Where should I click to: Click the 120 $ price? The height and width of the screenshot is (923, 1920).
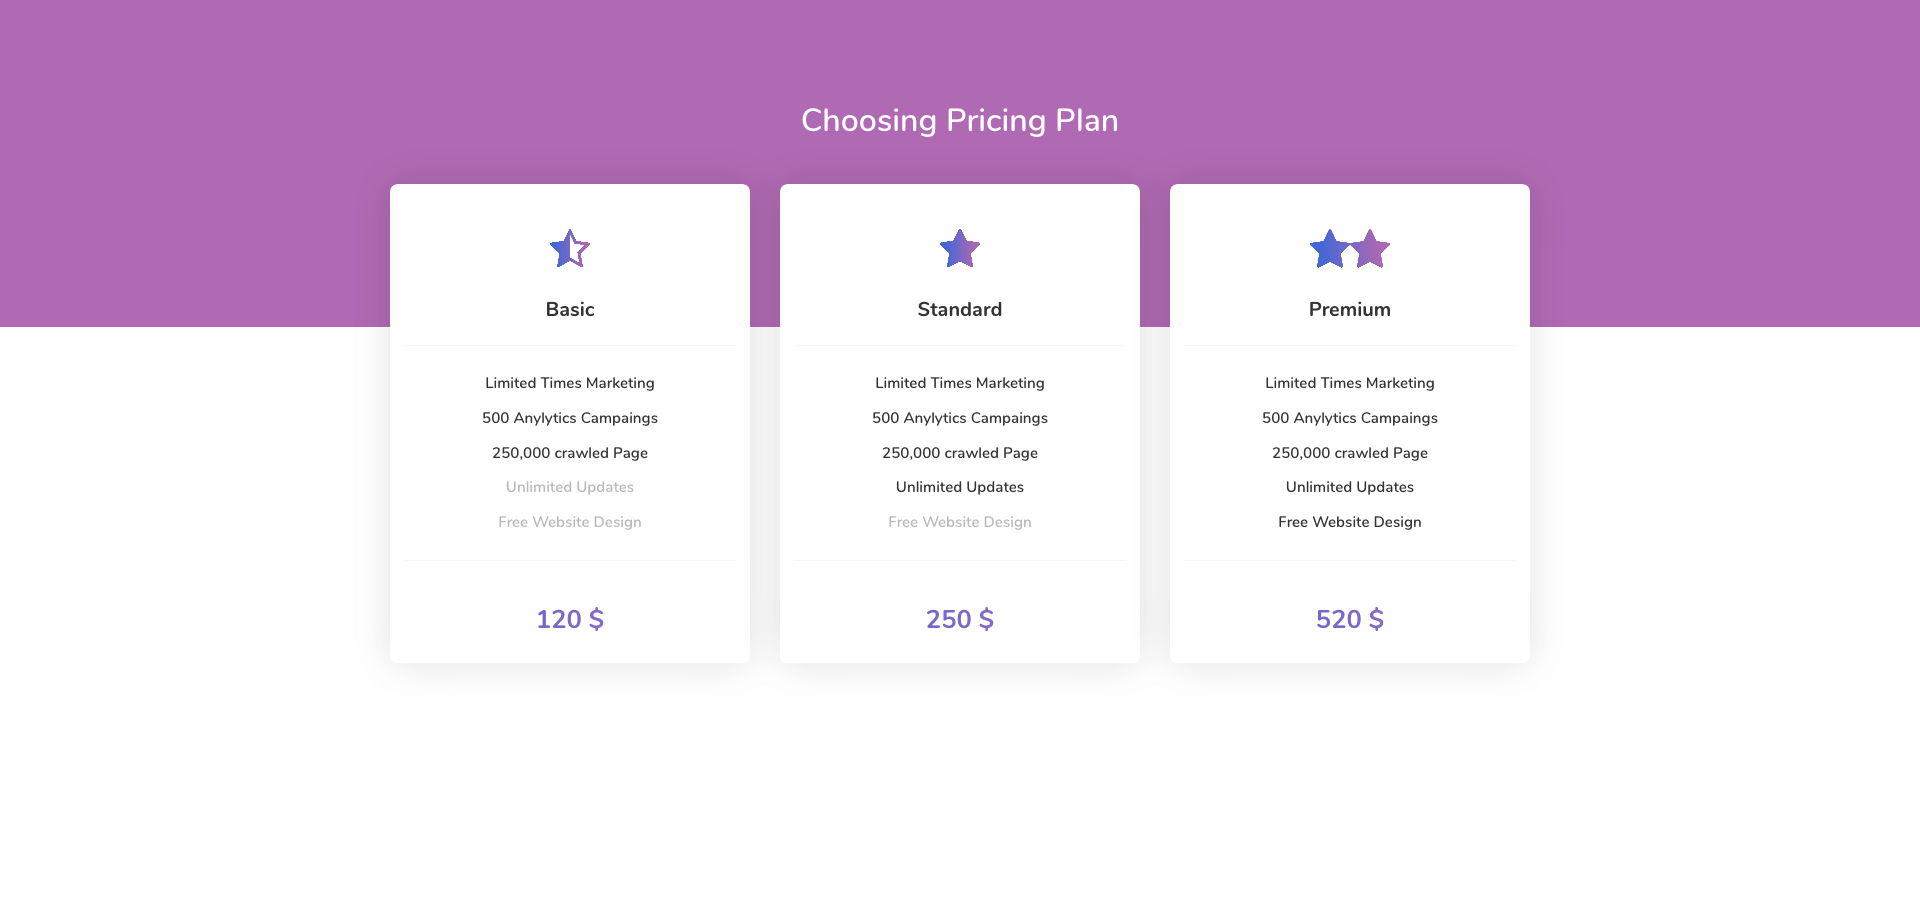[570, 619]
